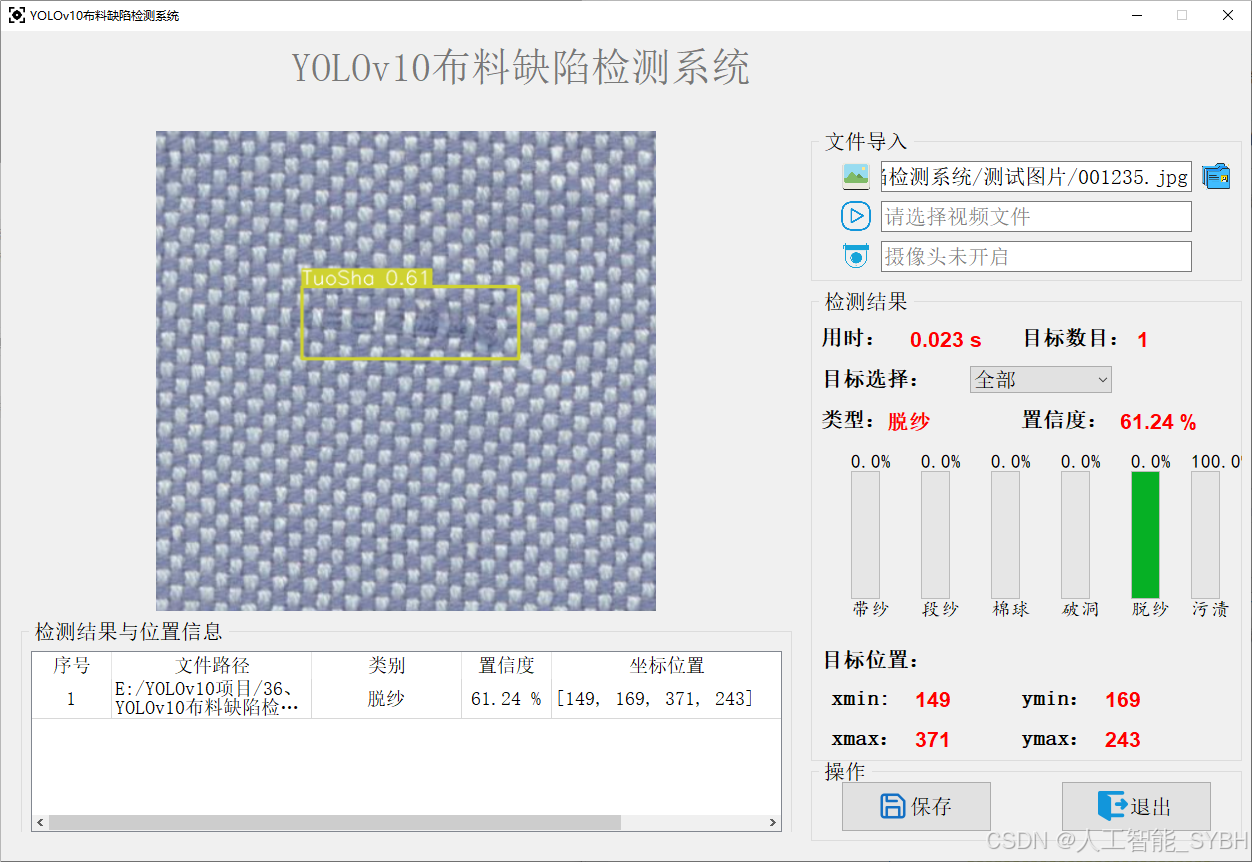Screen dimensions: 1252x862
Task: Click the video play icon
Action: 856,216
